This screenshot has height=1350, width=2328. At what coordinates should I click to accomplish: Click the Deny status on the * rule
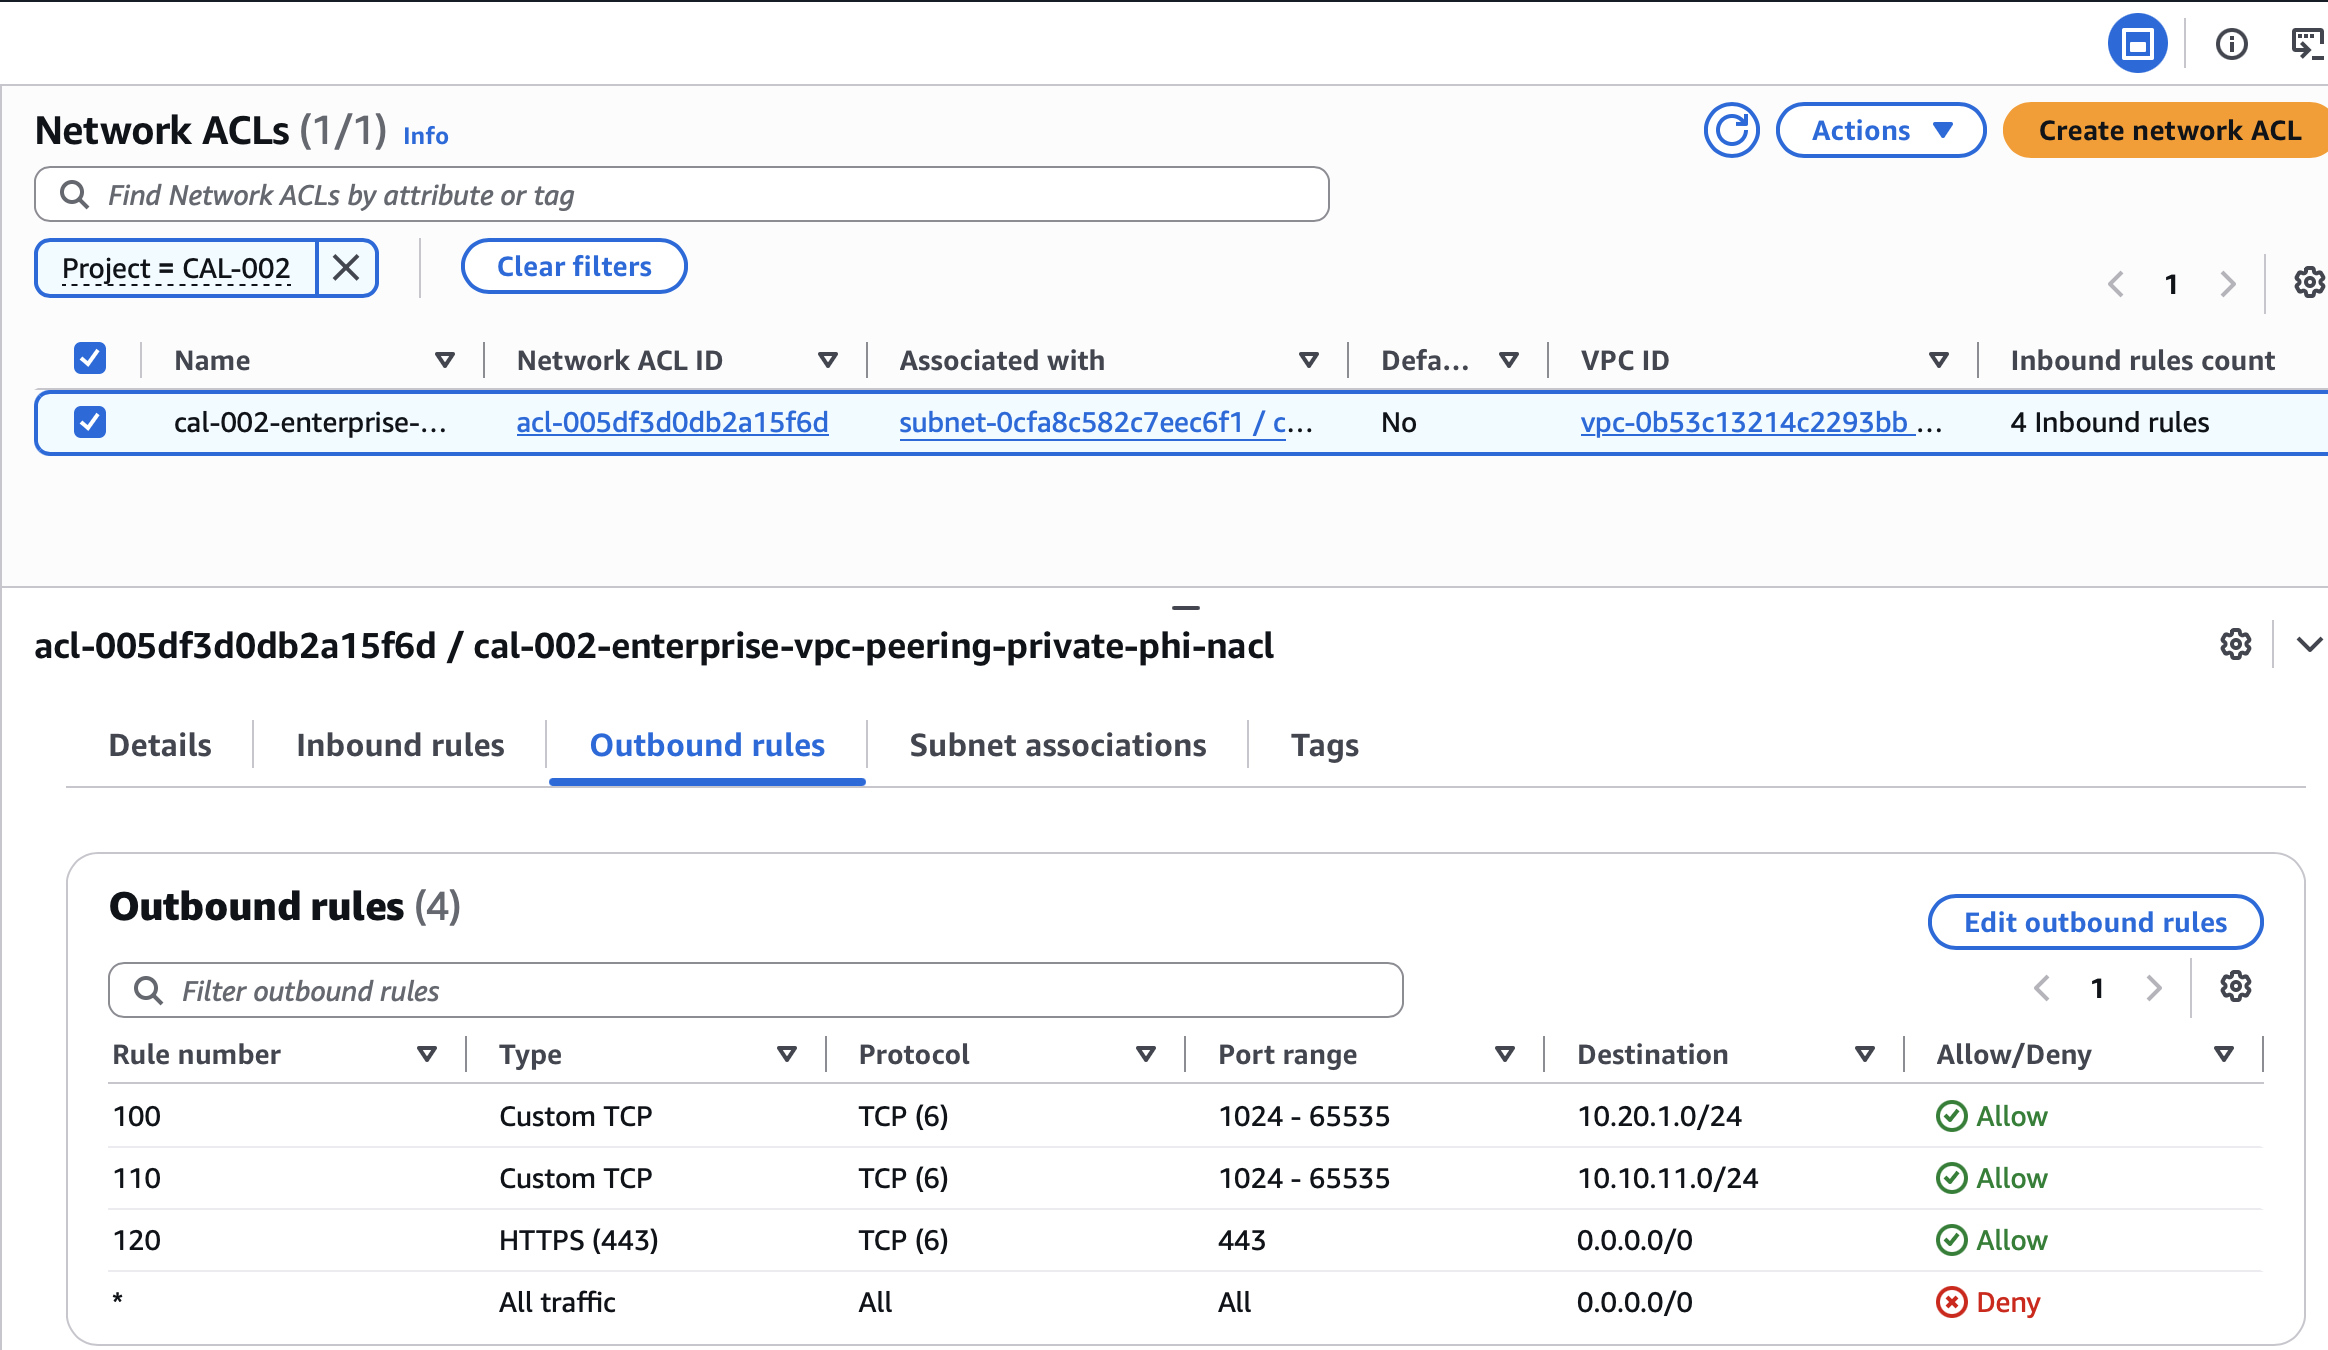1988,1302
